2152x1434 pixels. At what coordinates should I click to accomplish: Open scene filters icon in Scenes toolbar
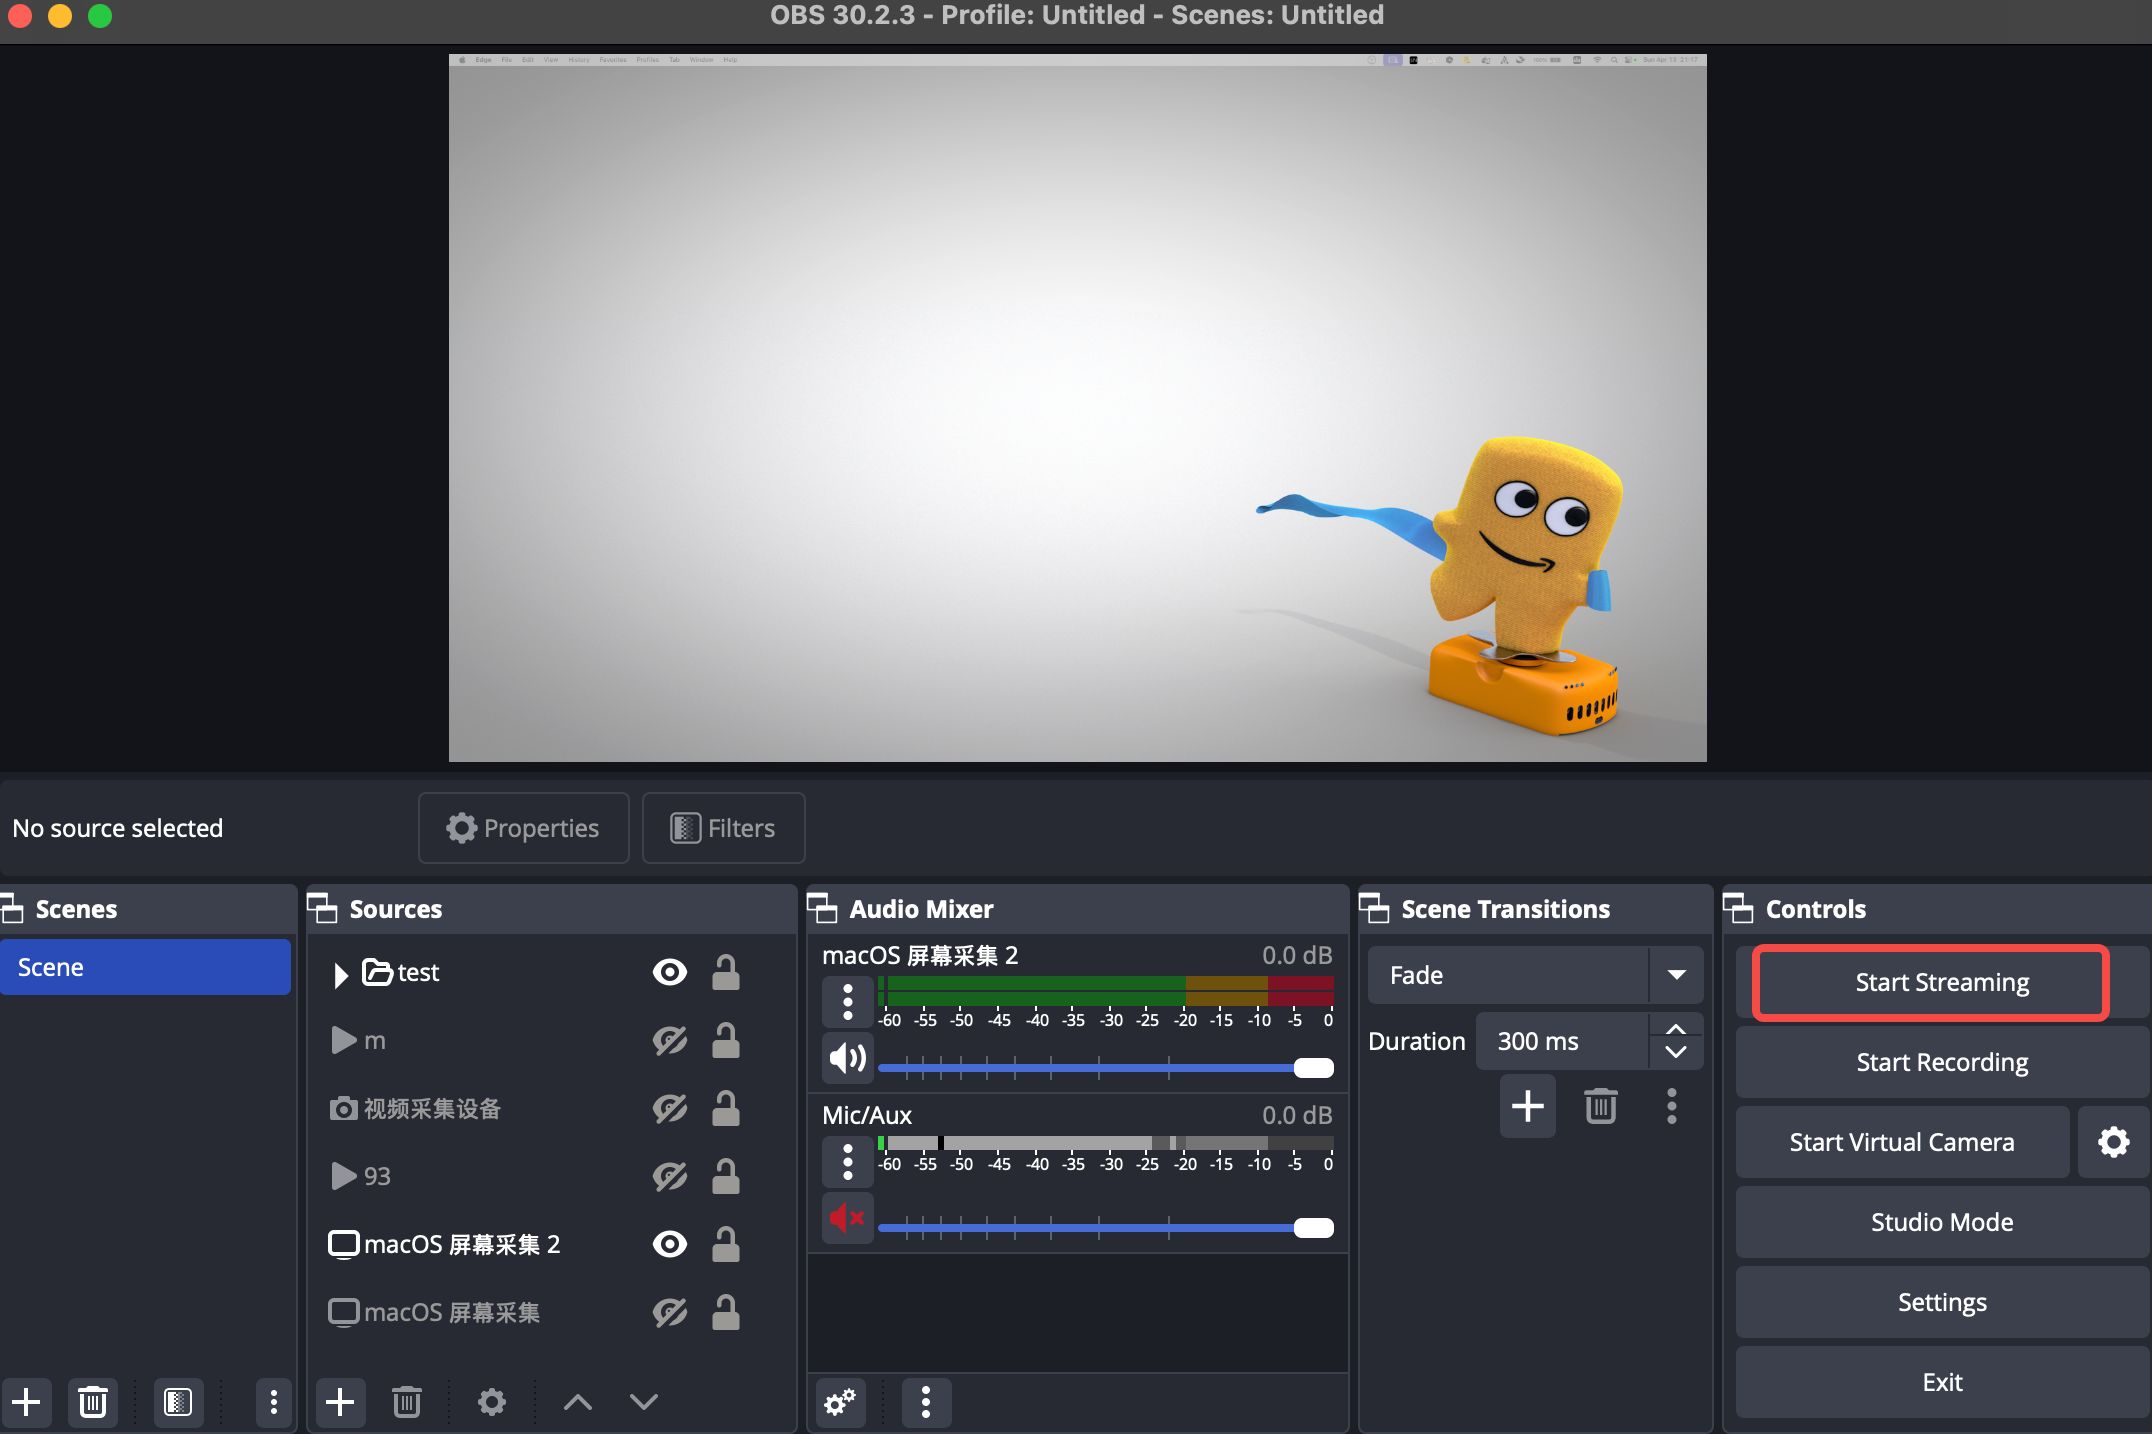pyautogui.click(x=178, y=1402)
